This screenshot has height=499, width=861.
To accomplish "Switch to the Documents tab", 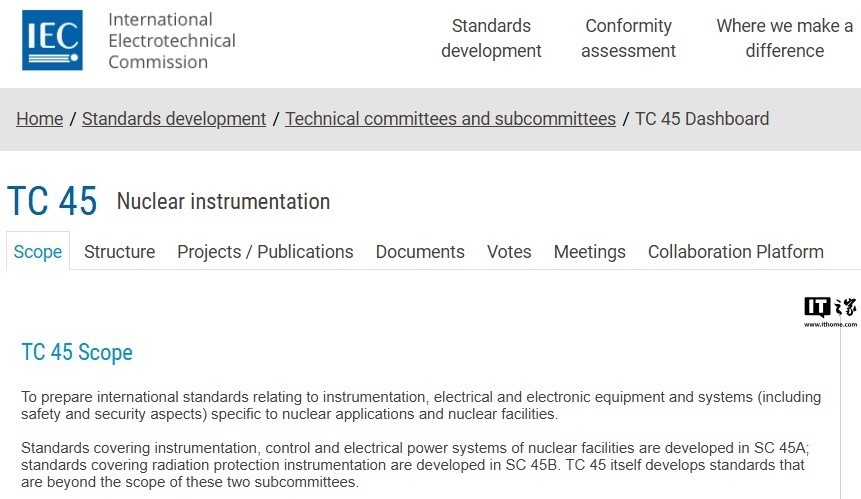I will [420, 251].
